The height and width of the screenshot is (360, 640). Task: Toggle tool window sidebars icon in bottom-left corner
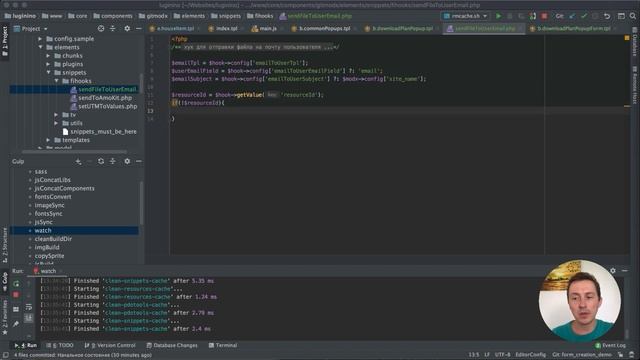click(x=5, y=355)
